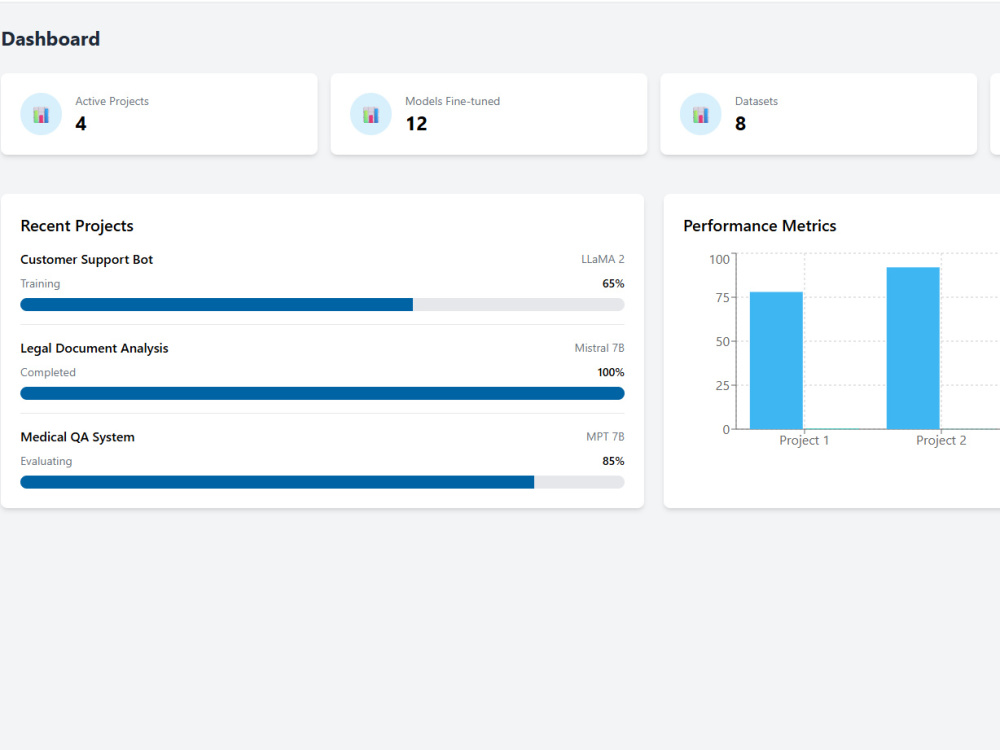Select the Medical QA System project

click(78, 437)
